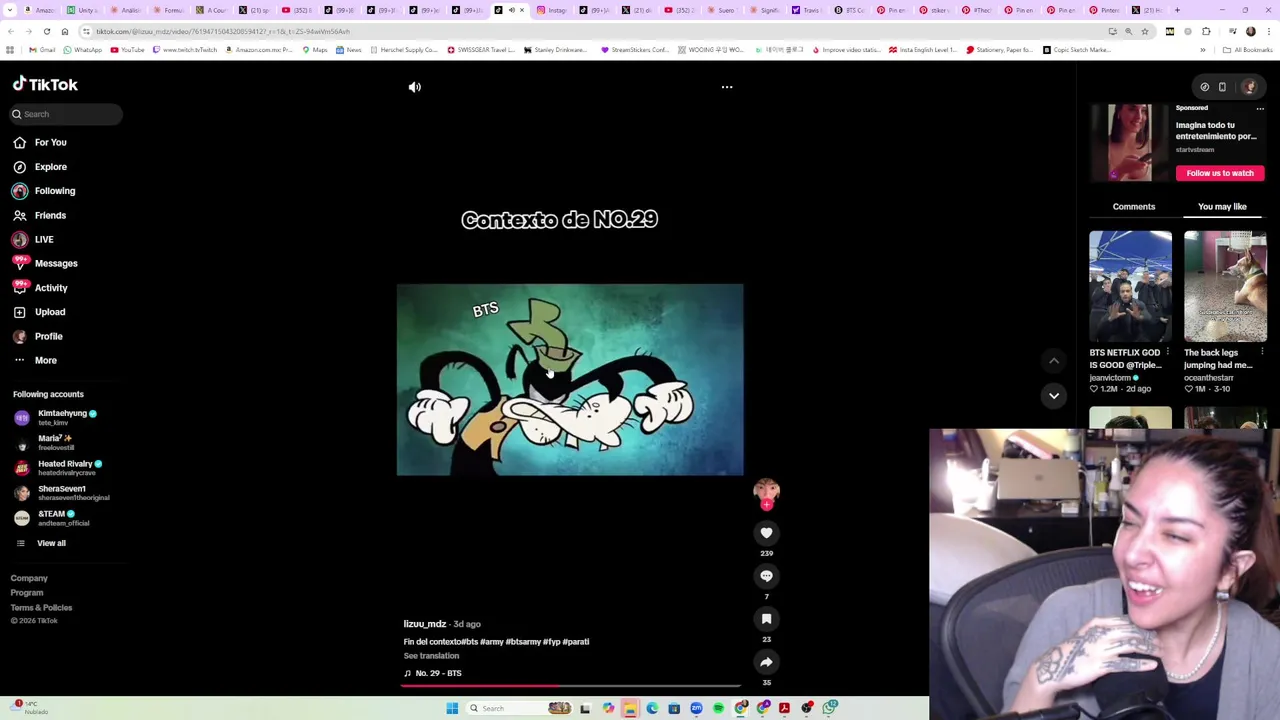Open a new browser tab
Viewport: 1280px width, 720px height.
(1177, 10)
